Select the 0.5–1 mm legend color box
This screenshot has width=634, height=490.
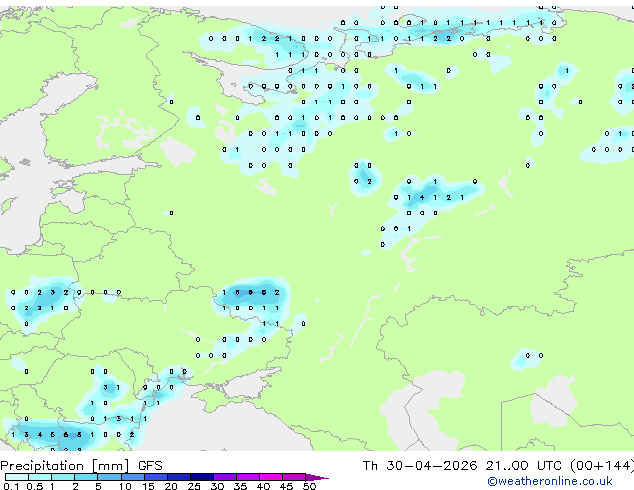pos(40,477)
